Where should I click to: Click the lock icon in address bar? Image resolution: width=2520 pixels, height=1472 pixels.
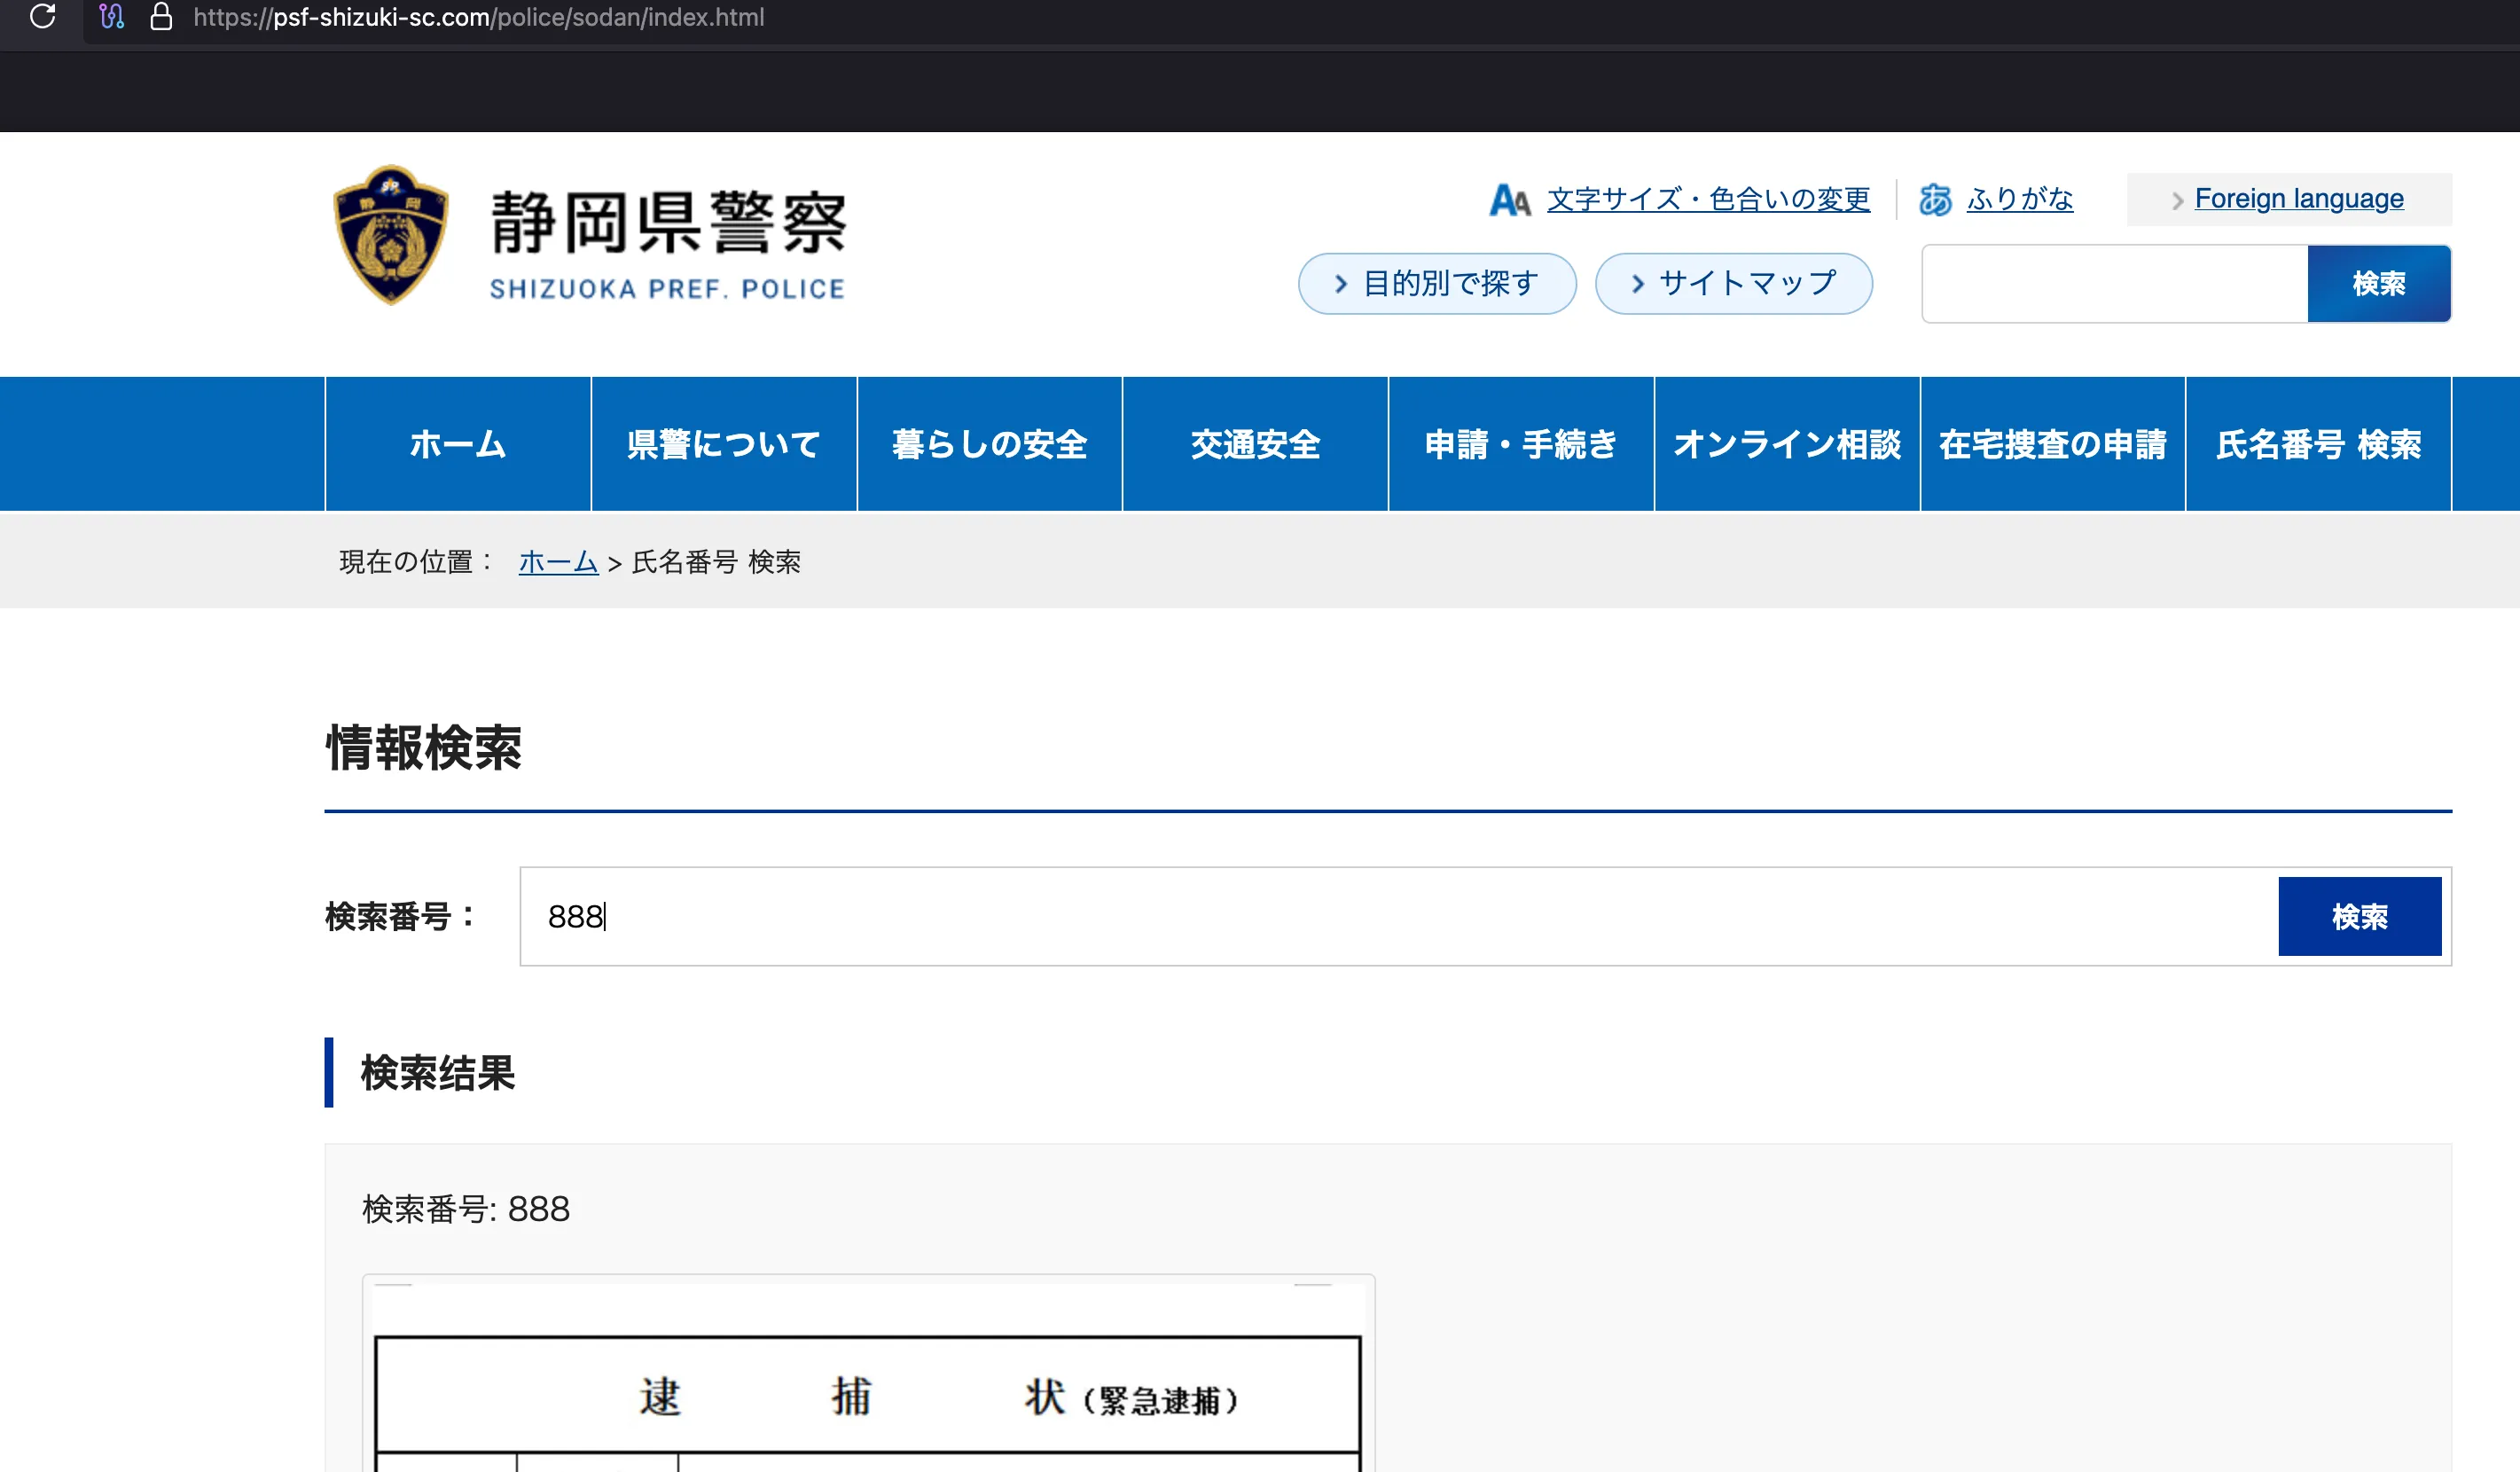point(161,16)
